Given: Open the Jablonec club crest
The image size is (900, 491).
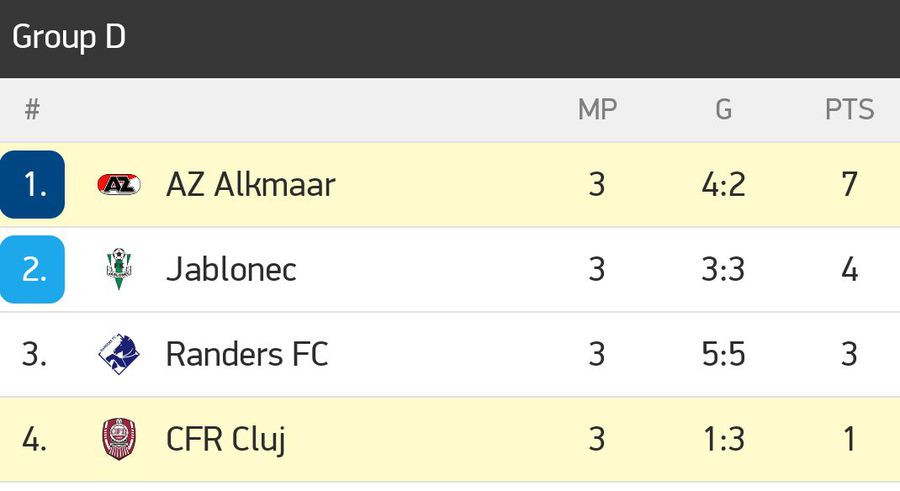Looking at the screenshot, I should (119, 269).
